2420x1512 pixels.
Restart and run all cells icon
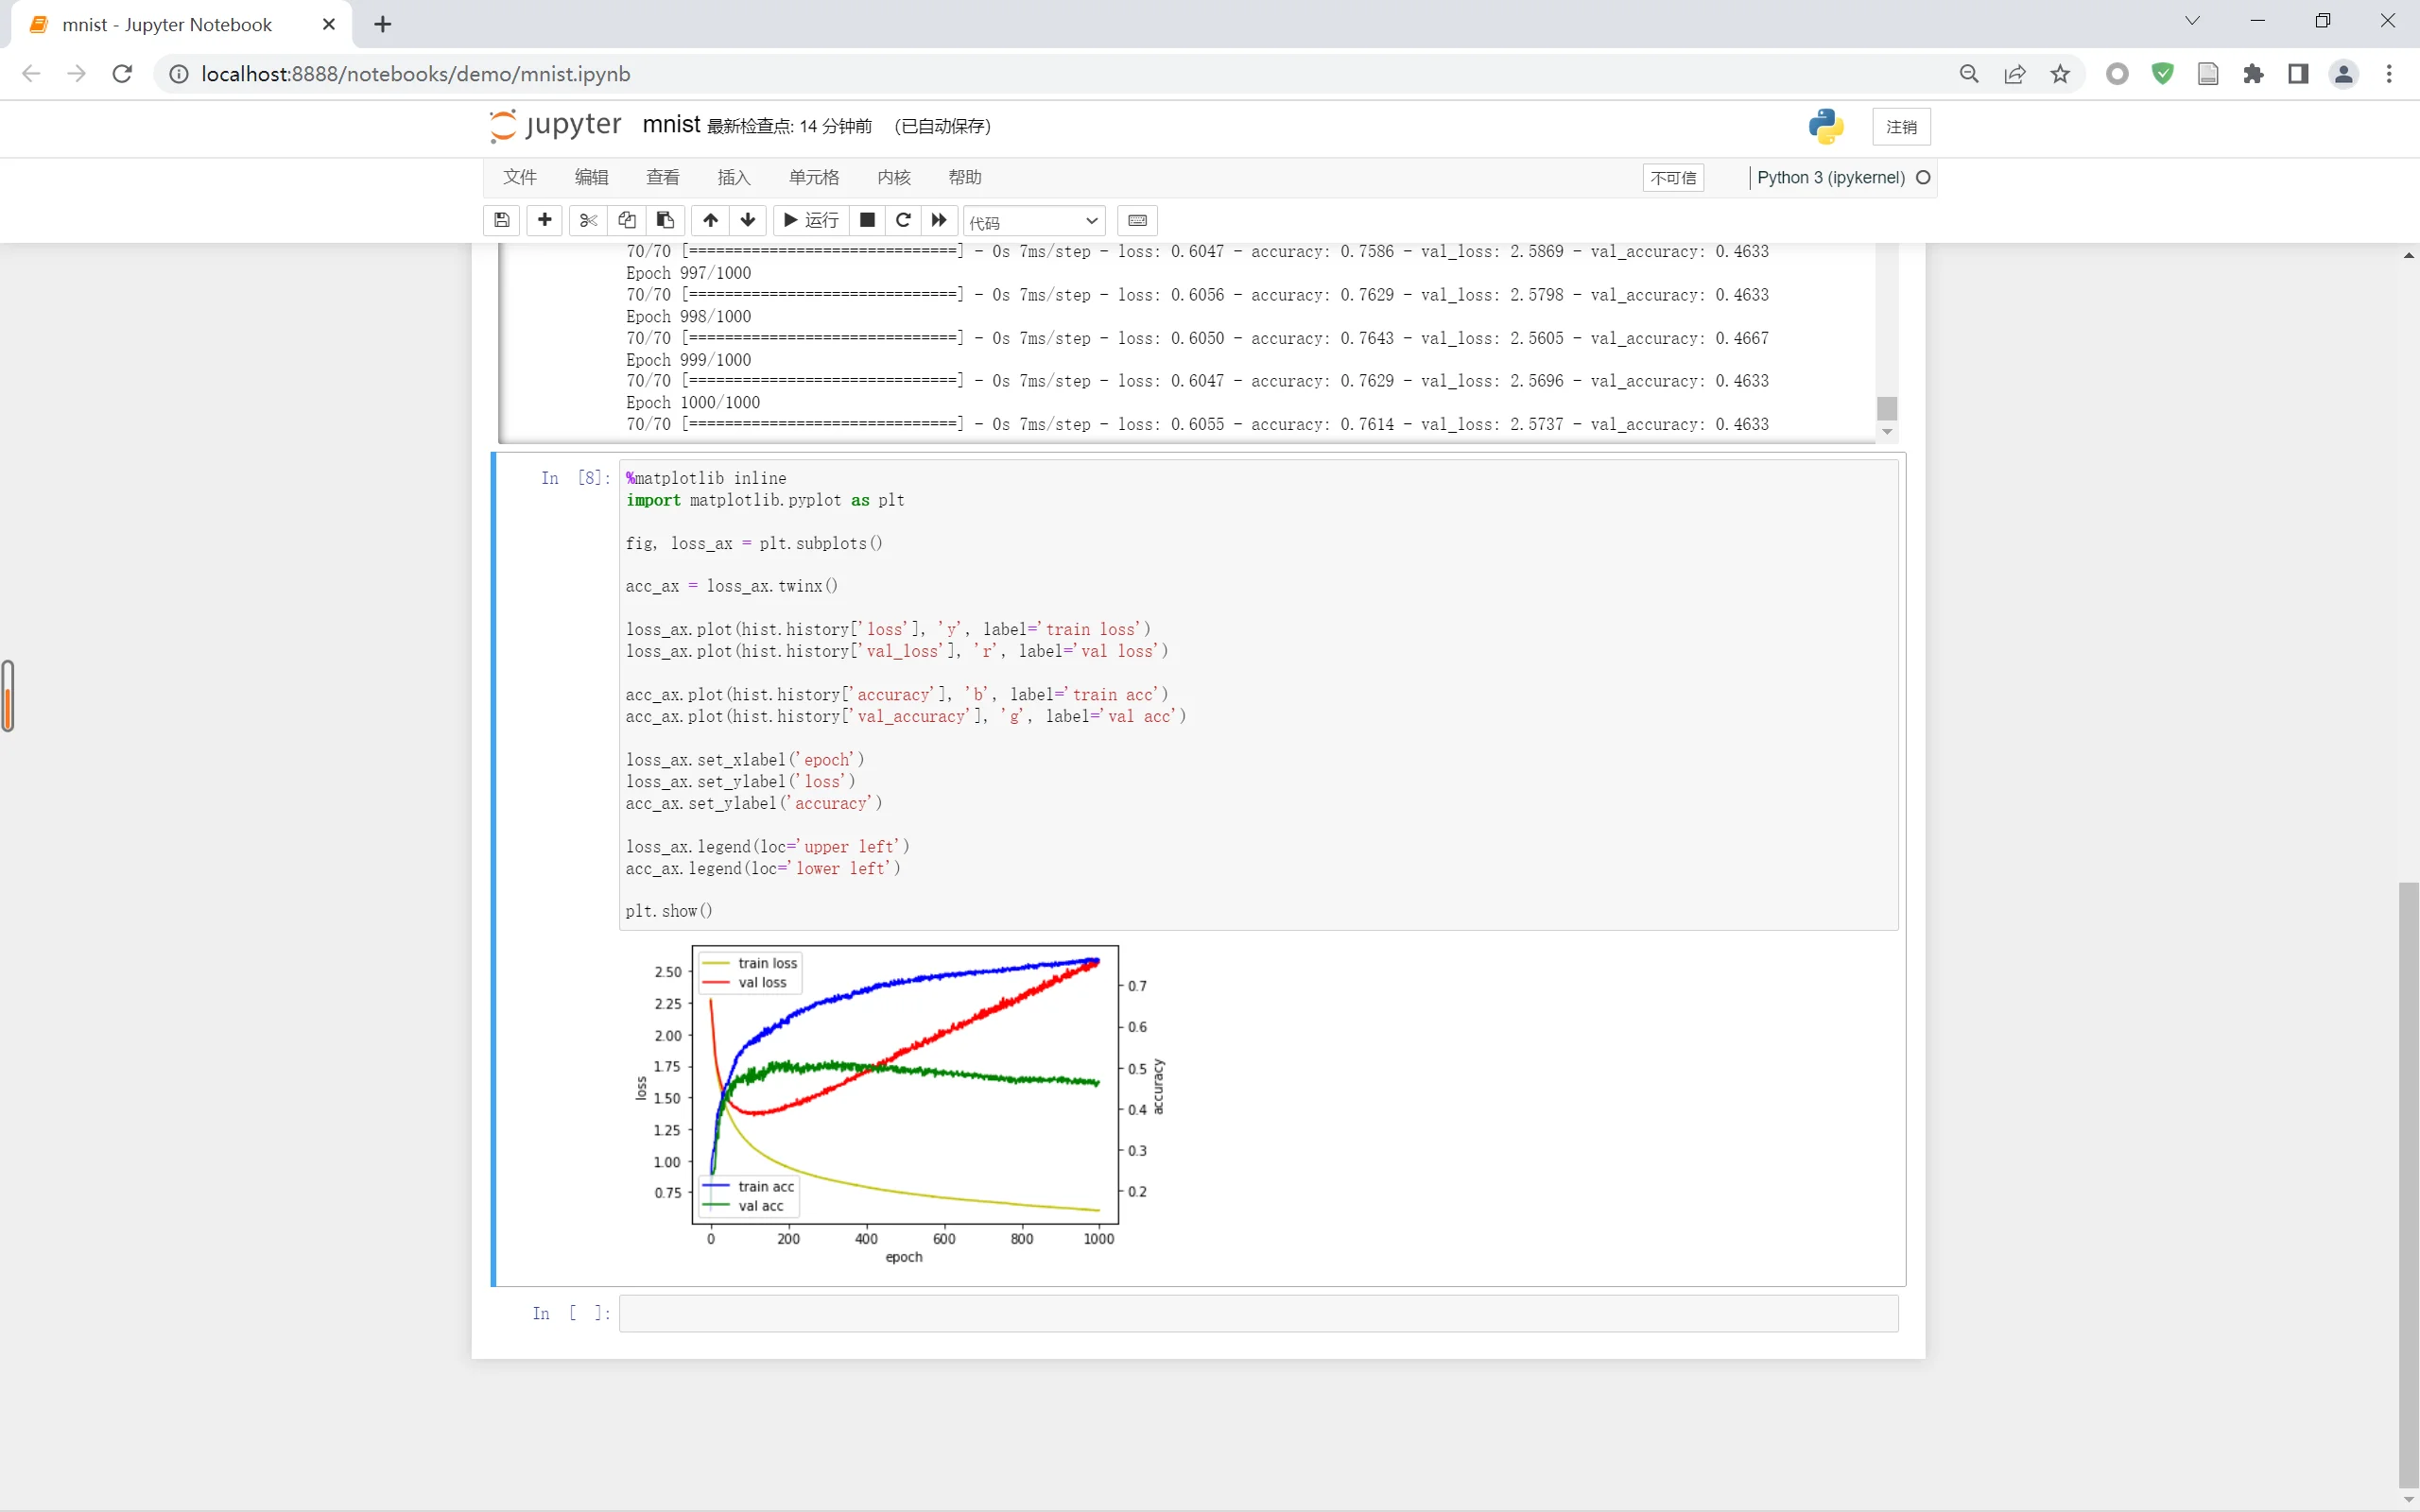(939, 220)
